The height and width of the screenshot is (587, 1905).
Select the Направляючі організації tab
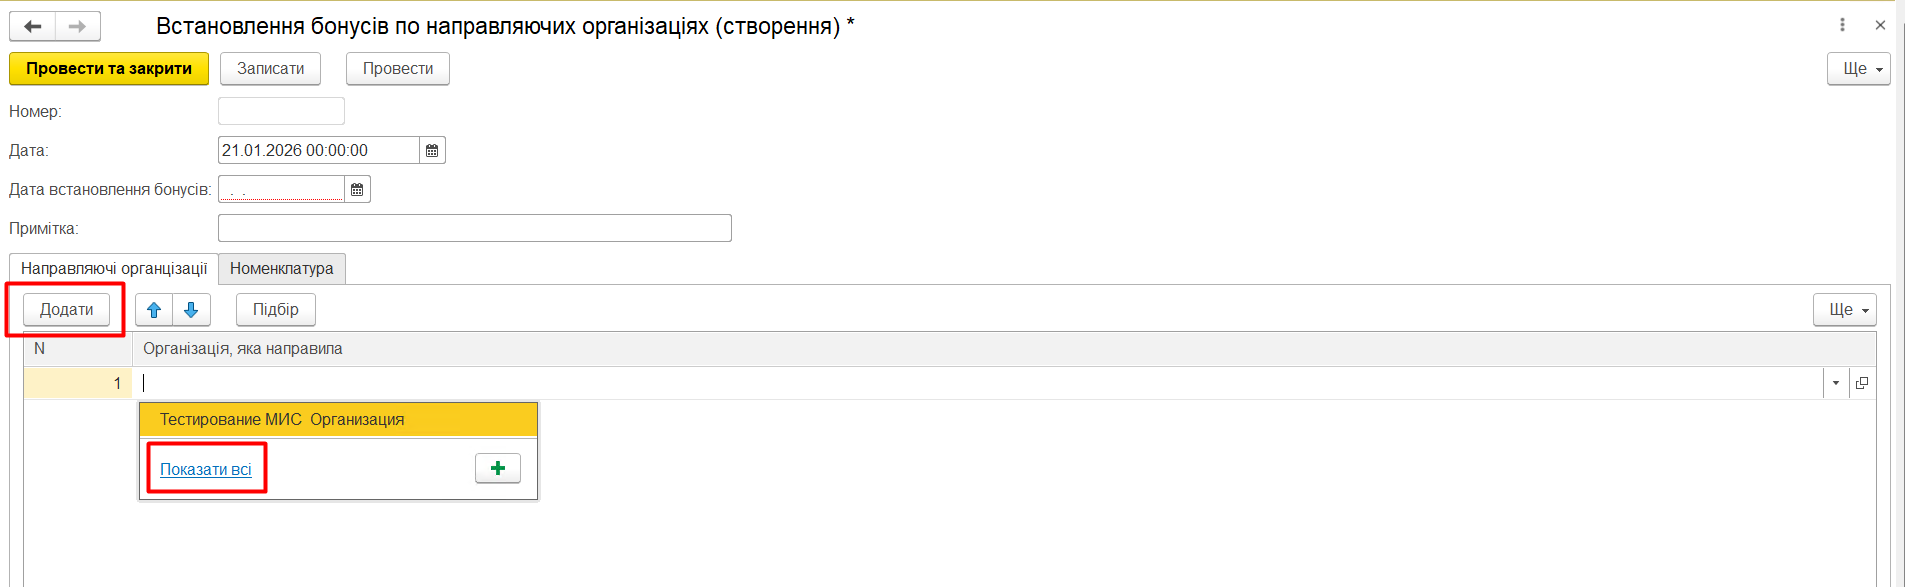coord(114,268)
